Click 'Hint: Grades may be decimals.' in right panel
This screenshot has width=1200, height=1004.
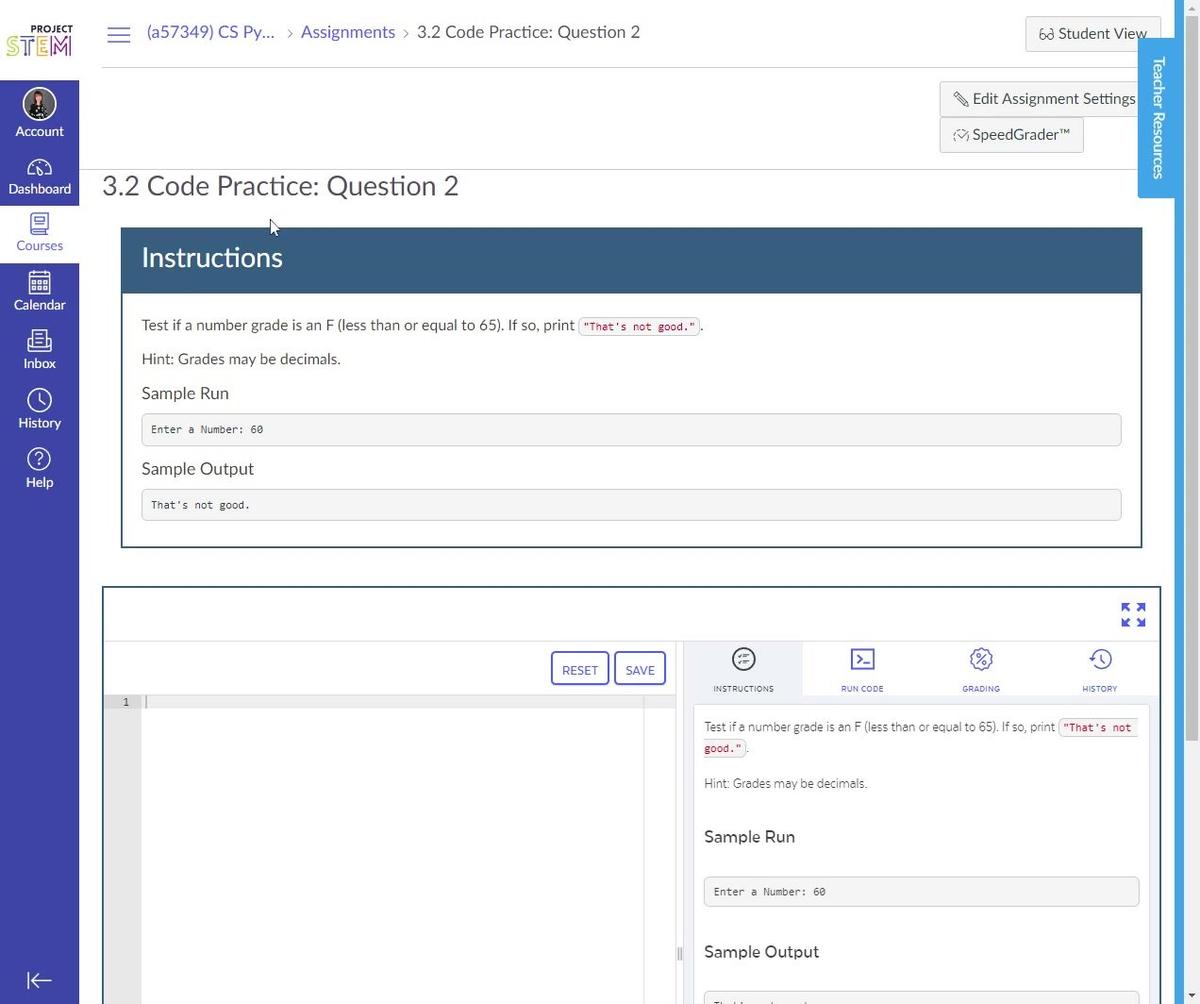785,783
